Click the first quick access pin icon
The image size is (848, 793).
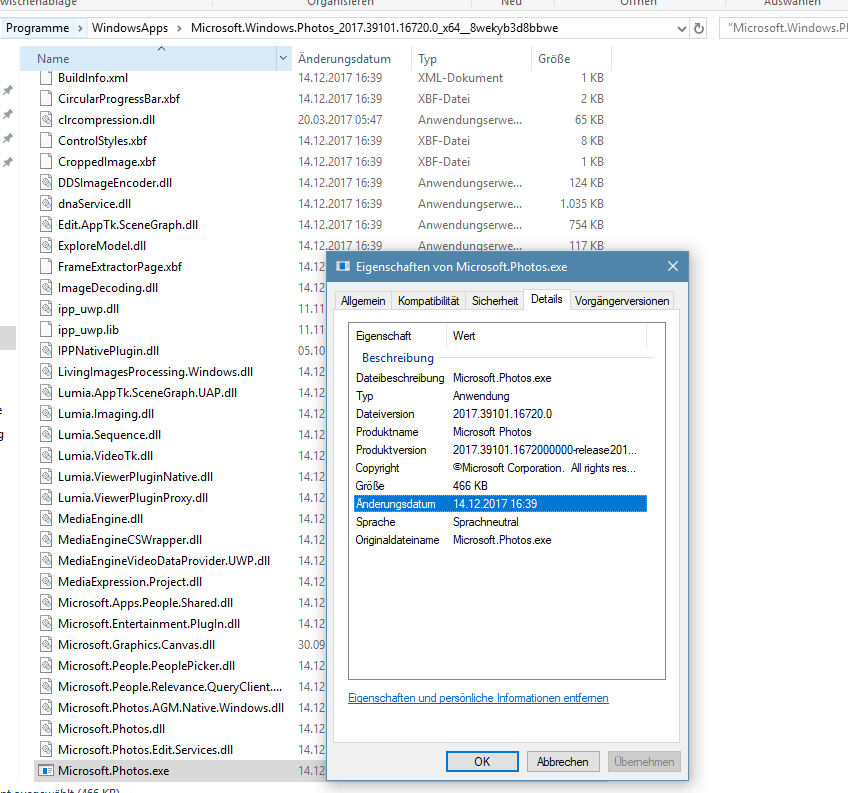coord(8,90)
